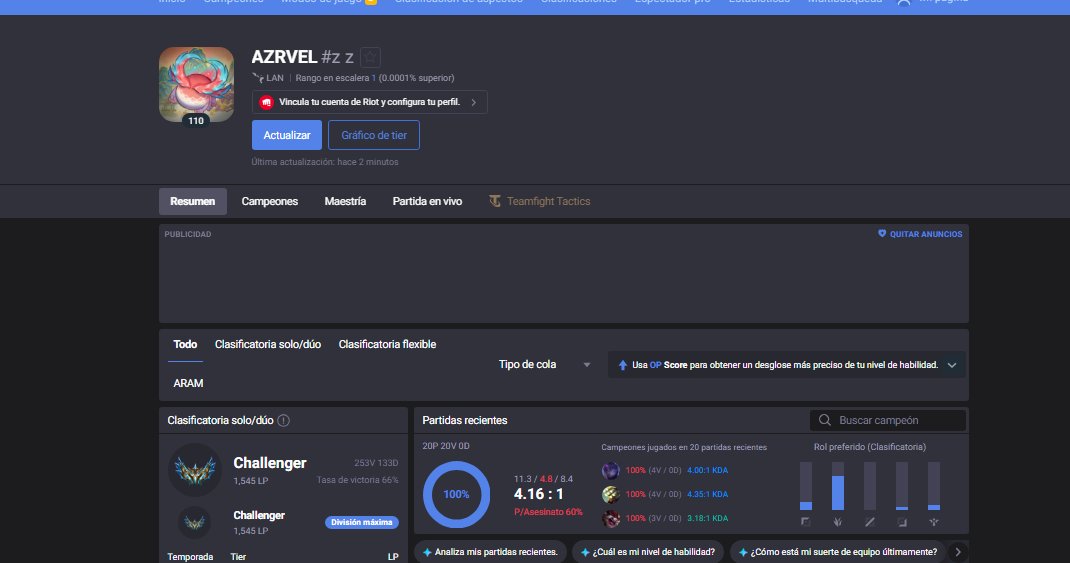Select the Todo queue filter
The image size is (1070, 563).
point(185,345)
